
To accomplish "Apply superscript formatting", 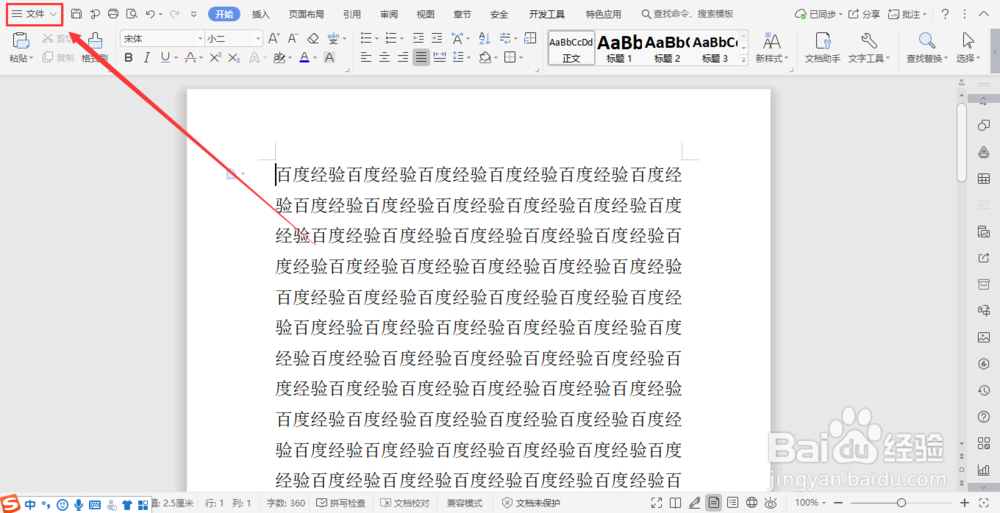I will [216, 57].
